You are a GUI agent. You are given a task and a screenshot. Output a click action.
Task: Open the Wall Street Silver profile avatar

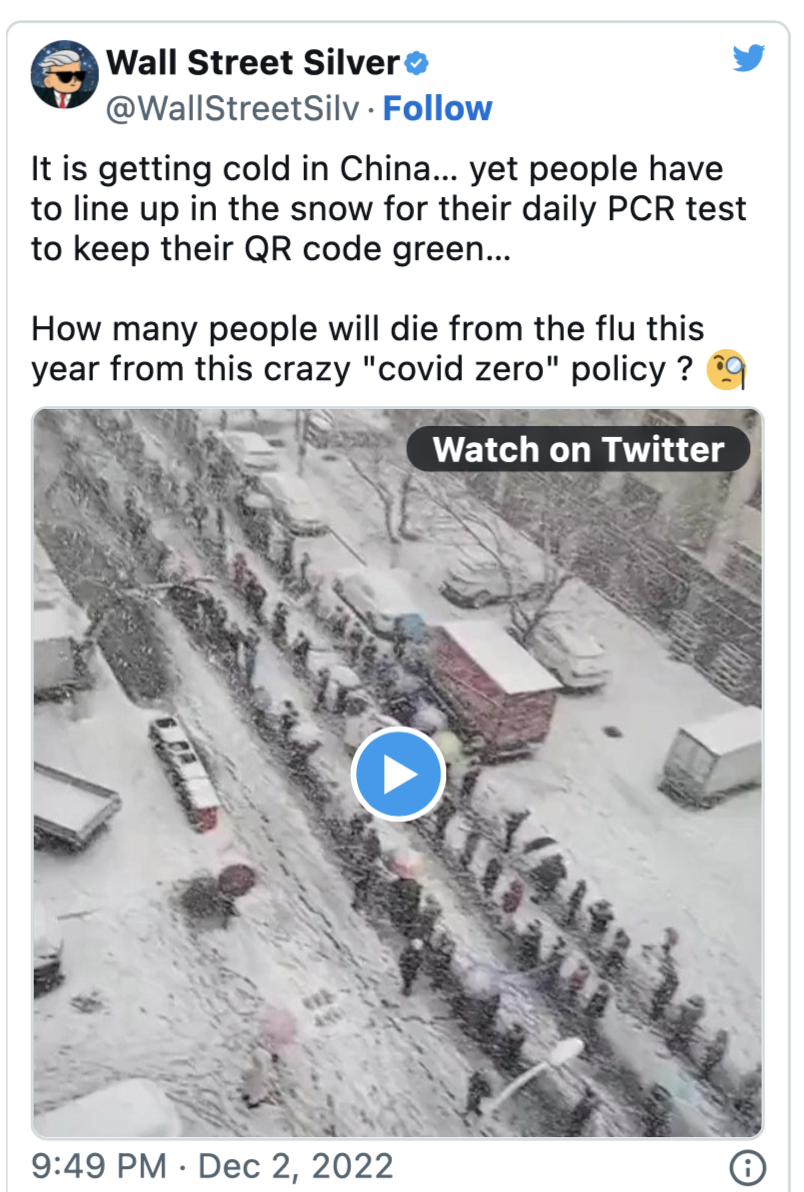point(65,74)
